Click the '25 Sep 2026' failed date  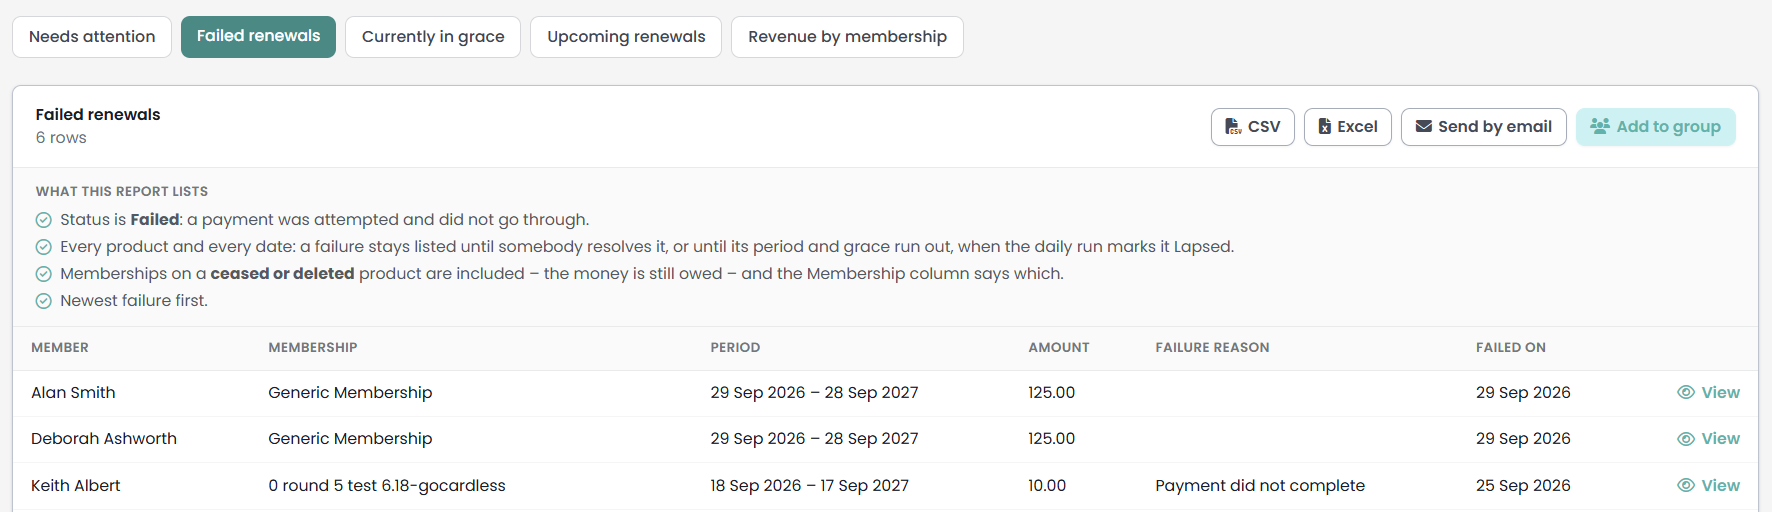[1523, 486]
